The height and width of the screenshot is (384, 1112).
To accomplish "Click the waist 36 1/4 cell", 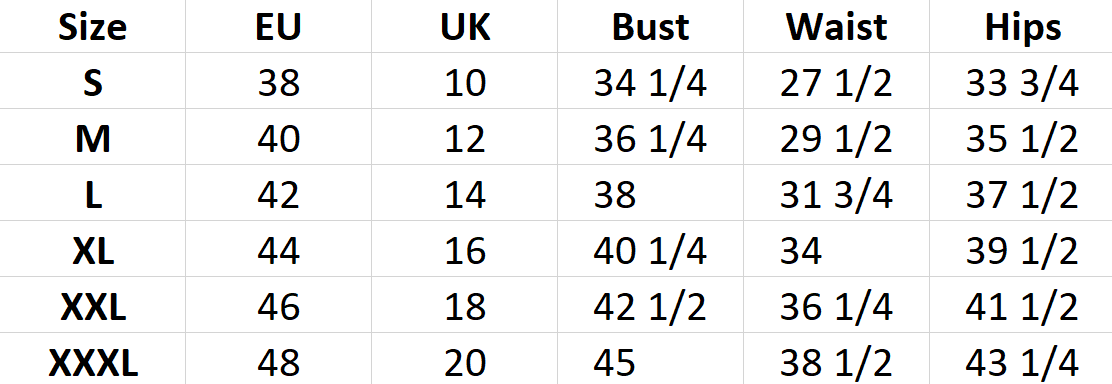I will pyautogui.click(x=836, y=305).
